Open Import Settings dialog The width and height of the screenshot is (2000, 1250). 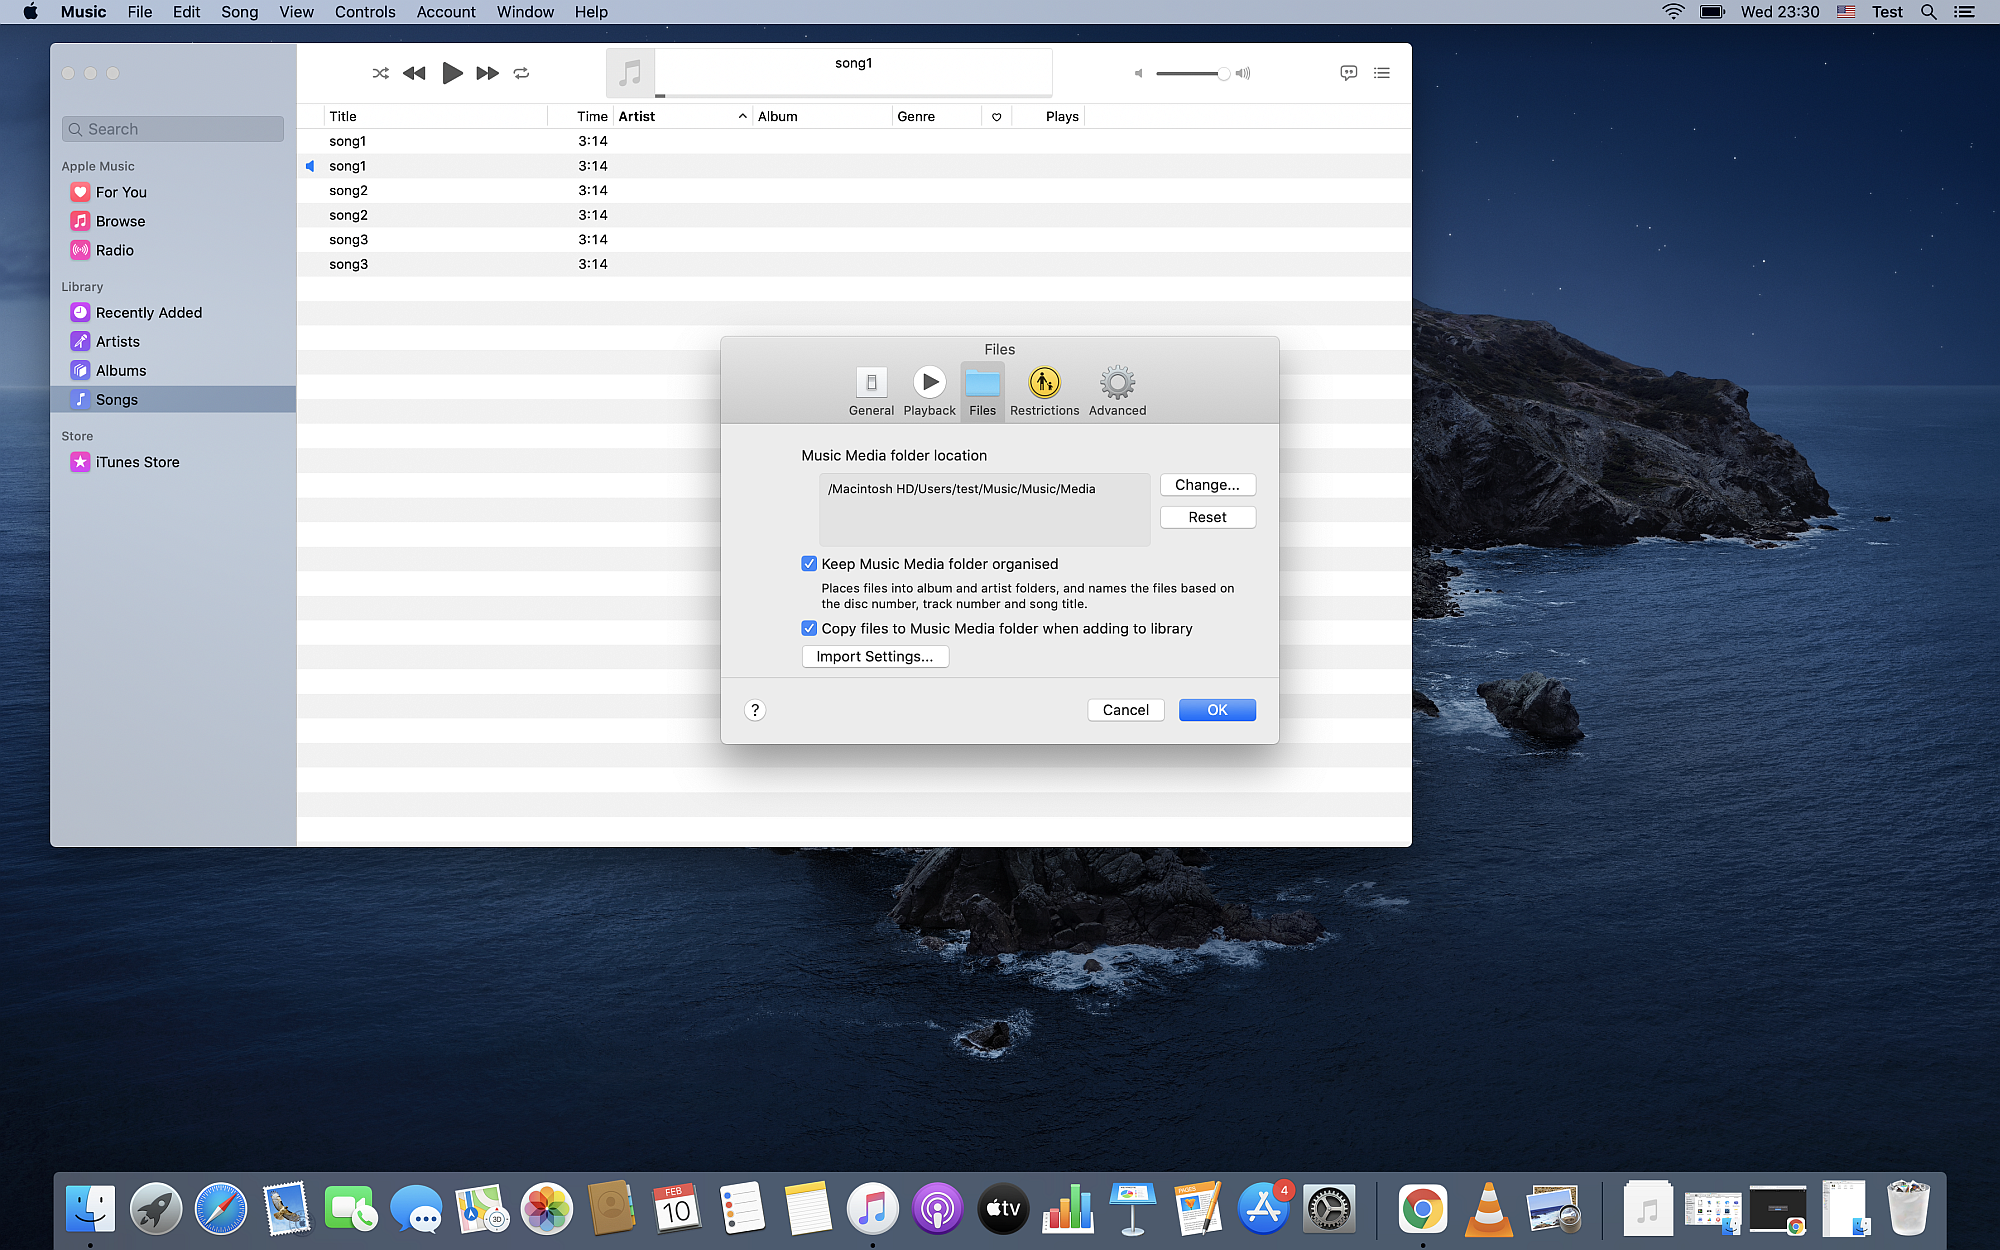click(x=875, y=657)
